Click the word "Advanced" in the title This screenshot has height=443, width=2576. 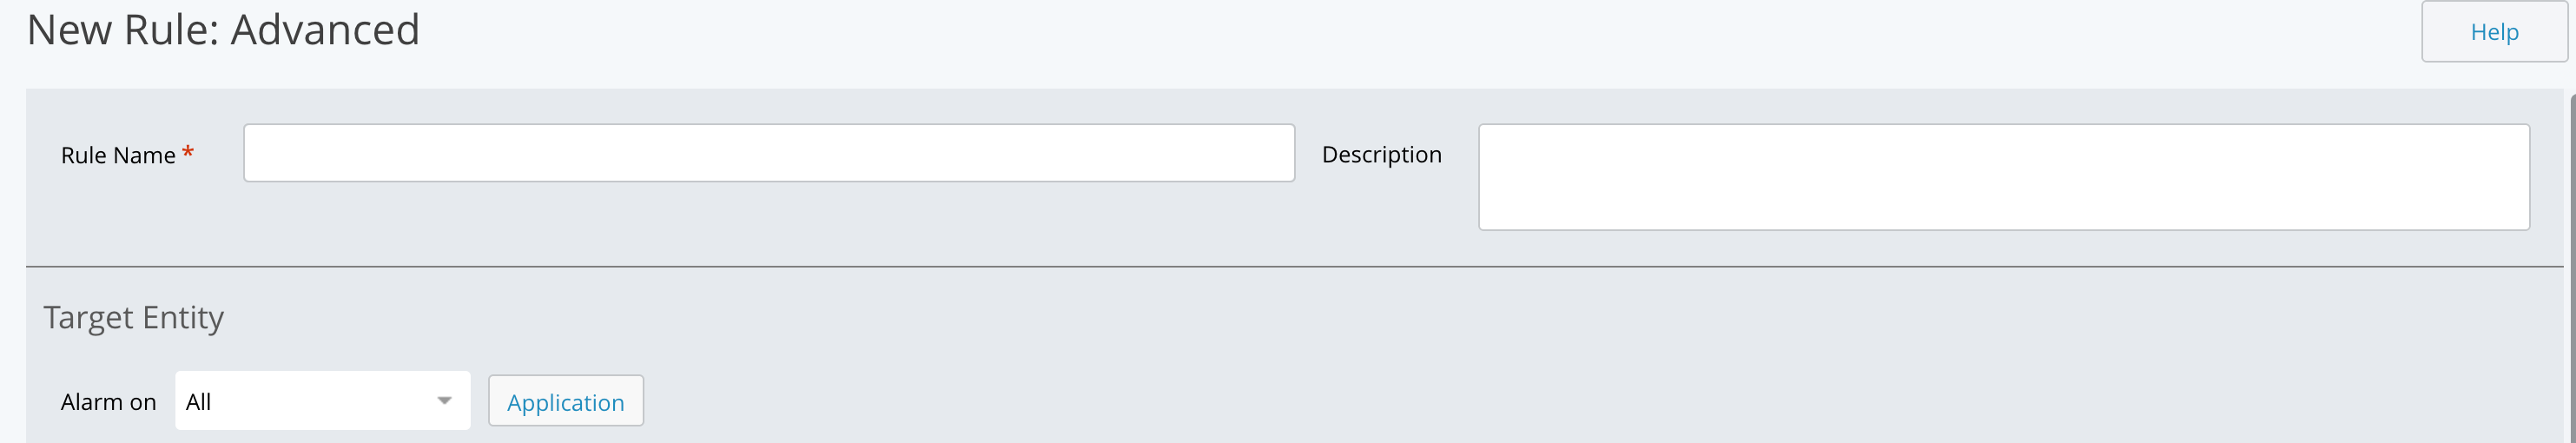coord(325,30)
